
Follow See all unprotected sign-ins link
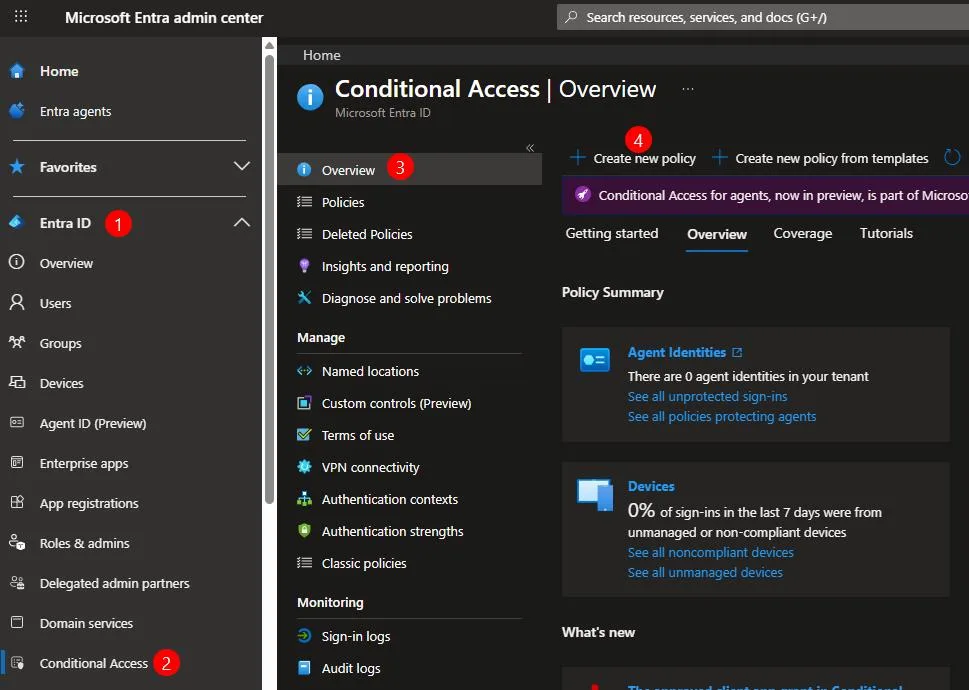708,397
